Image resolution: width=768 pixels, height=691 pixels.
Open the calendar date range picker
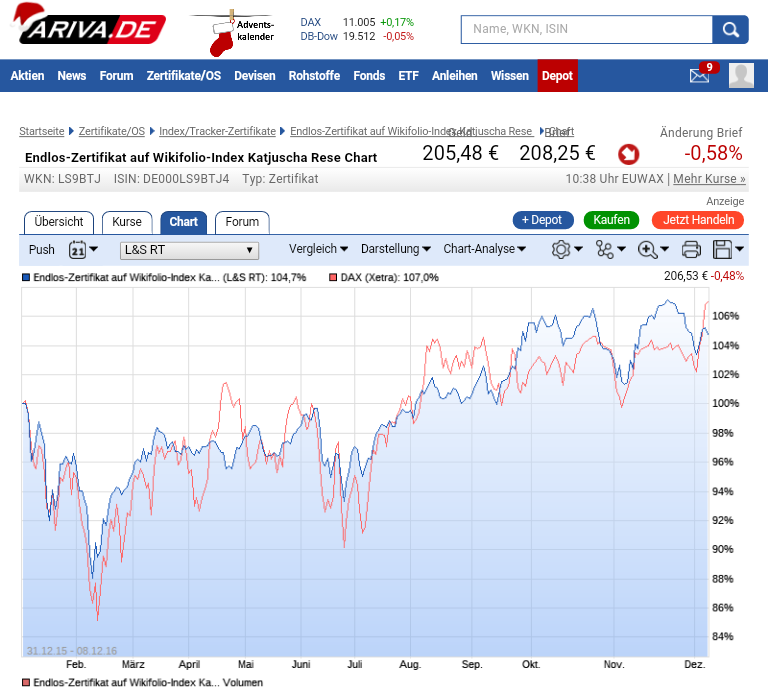point(79,249)
